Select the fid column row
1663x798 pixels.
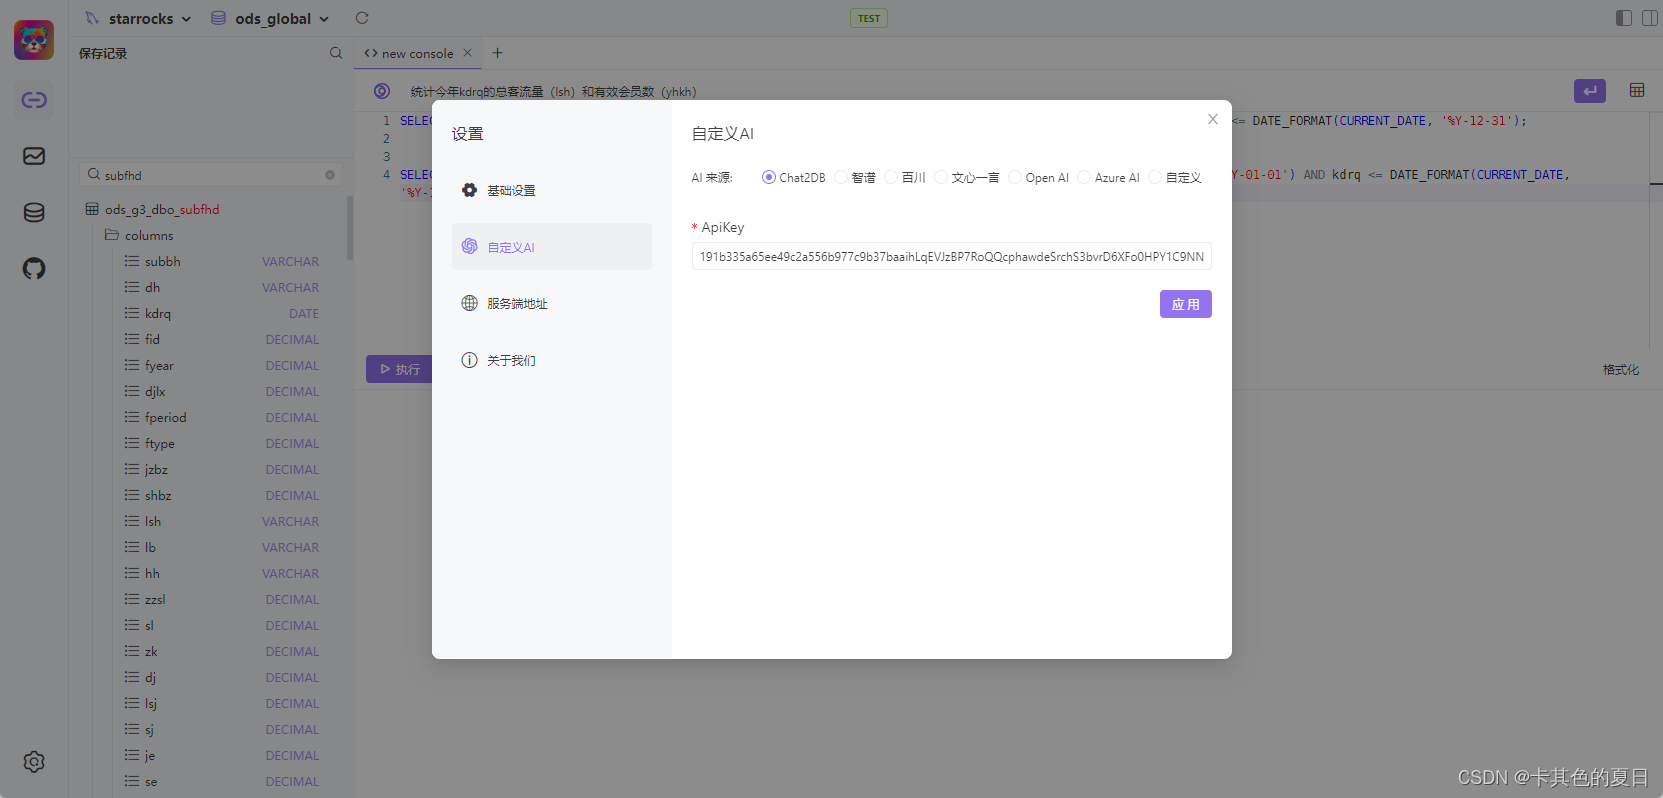click(x=222, y=339)
